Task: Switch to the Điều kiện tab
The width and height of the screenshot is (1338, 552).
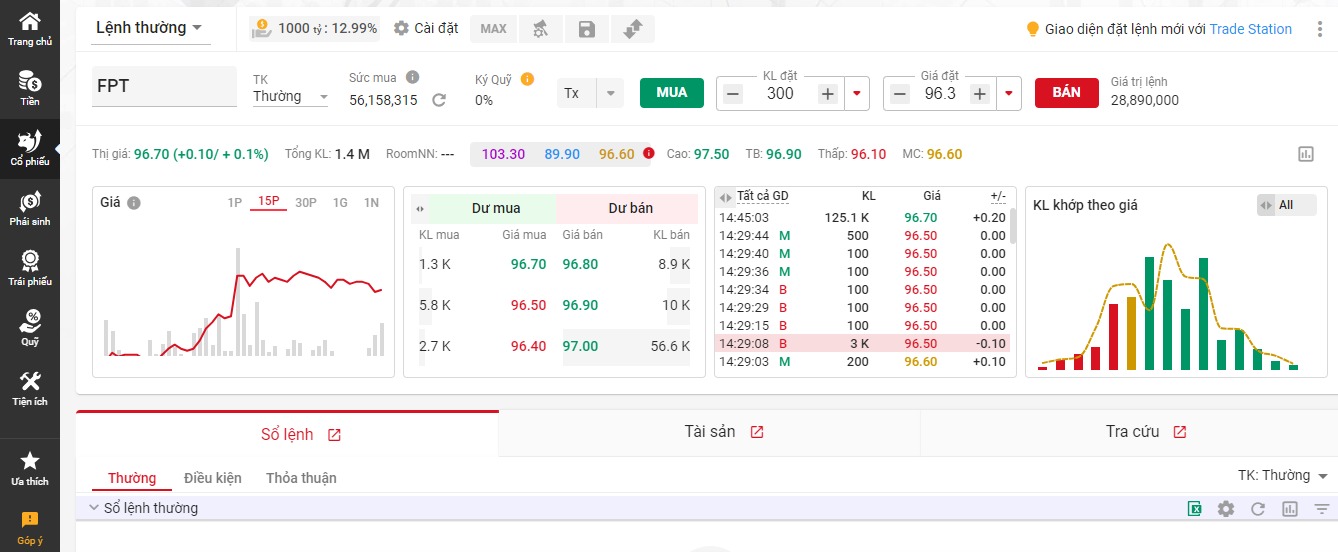Action: 213,478
